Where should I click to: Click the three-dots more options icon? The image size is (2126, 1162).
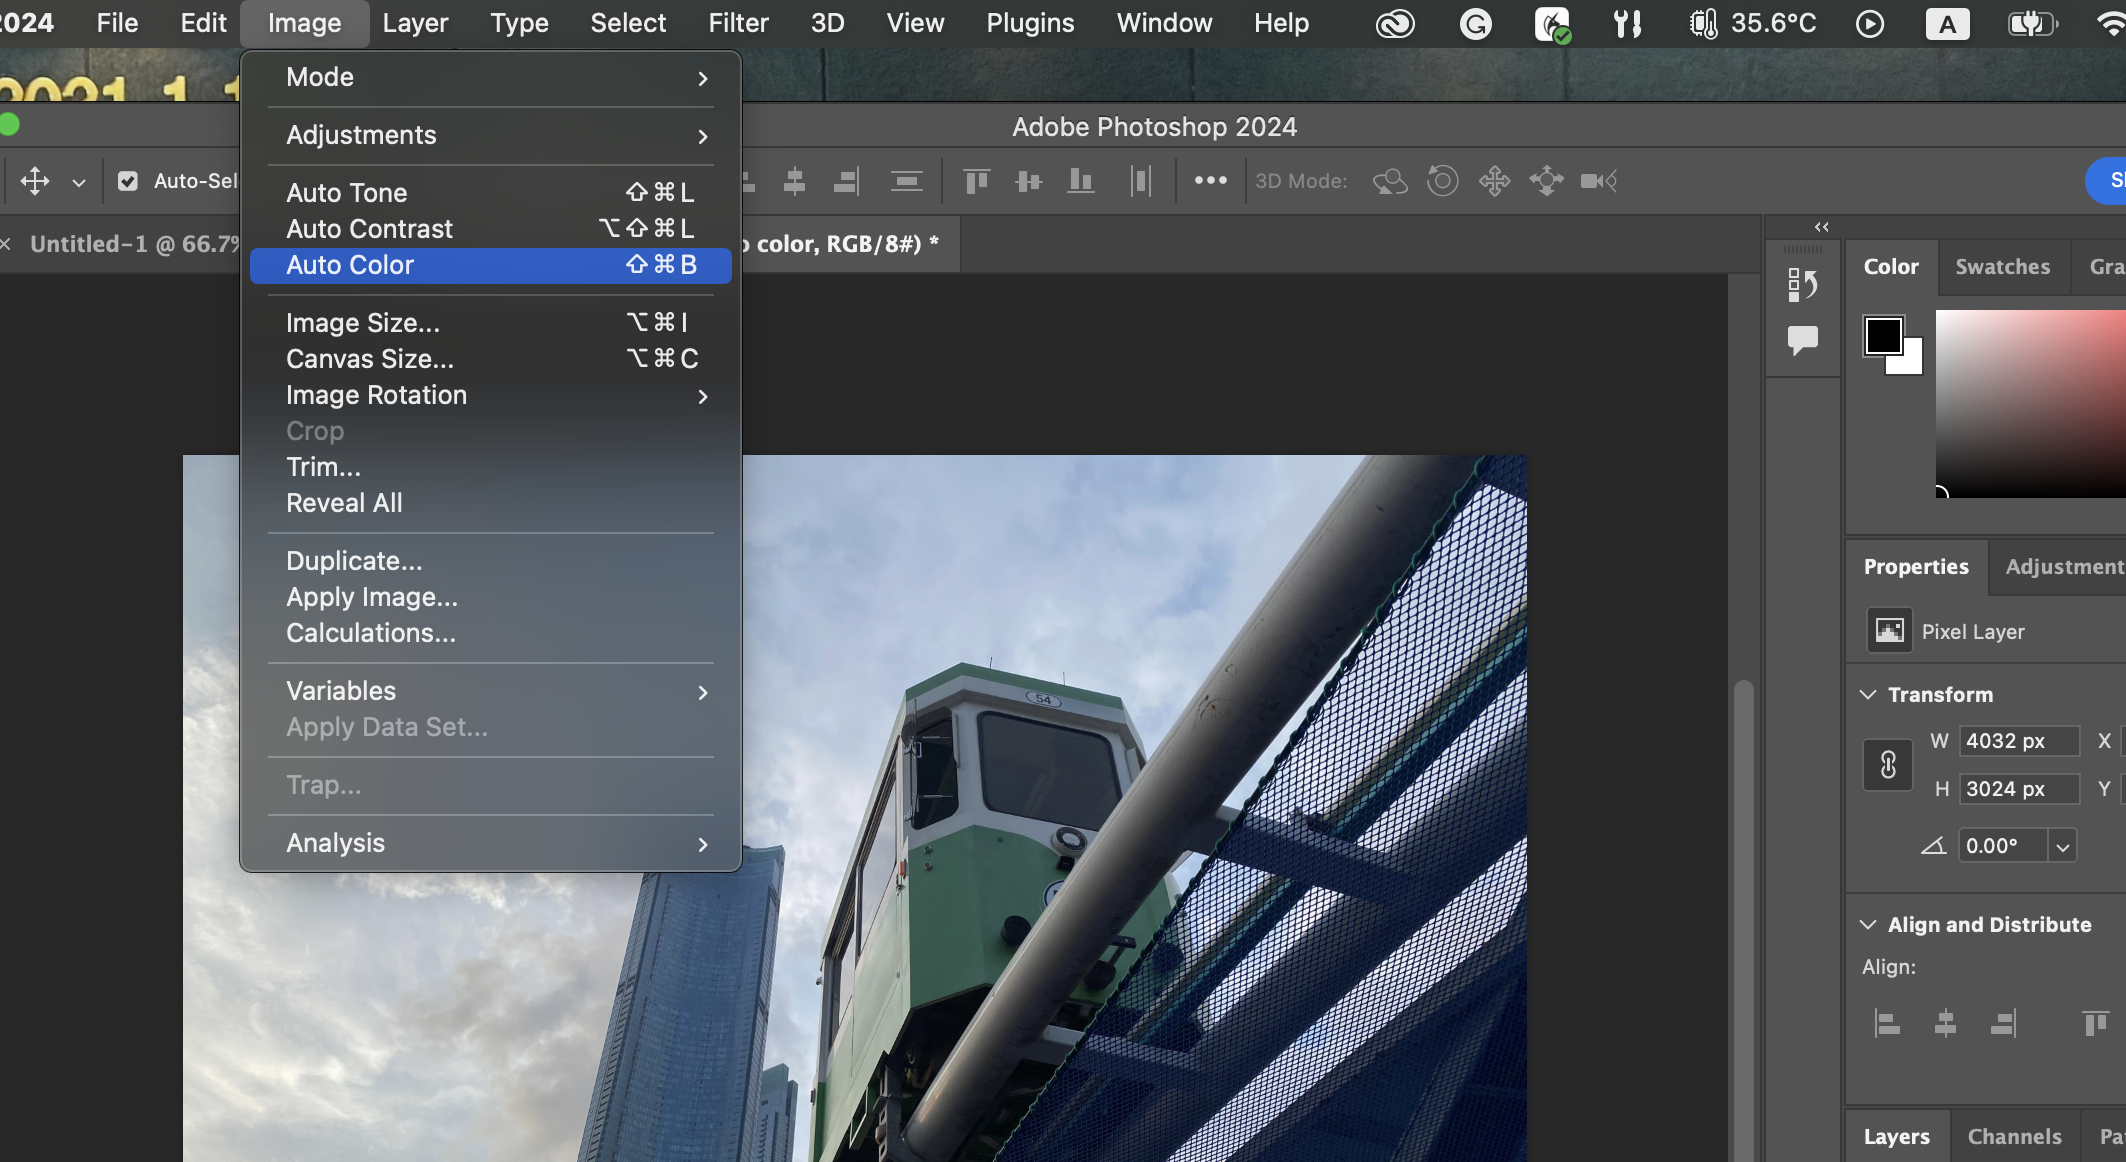[1210, 181]
